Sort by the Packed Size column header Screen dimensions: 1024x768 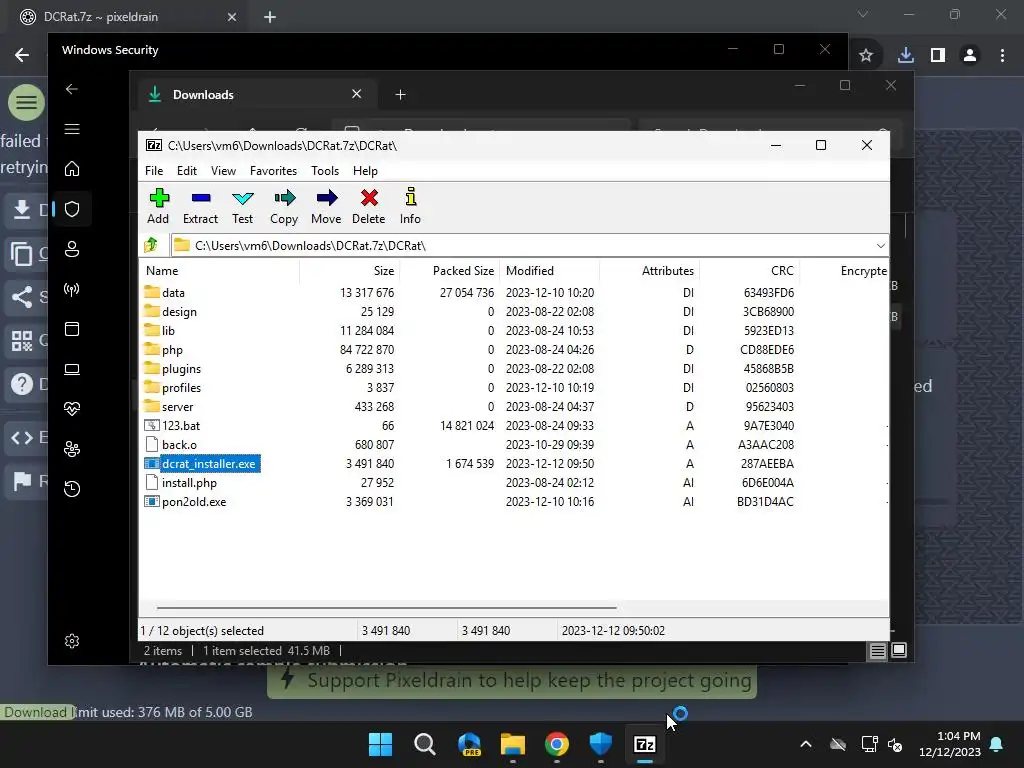450,270
